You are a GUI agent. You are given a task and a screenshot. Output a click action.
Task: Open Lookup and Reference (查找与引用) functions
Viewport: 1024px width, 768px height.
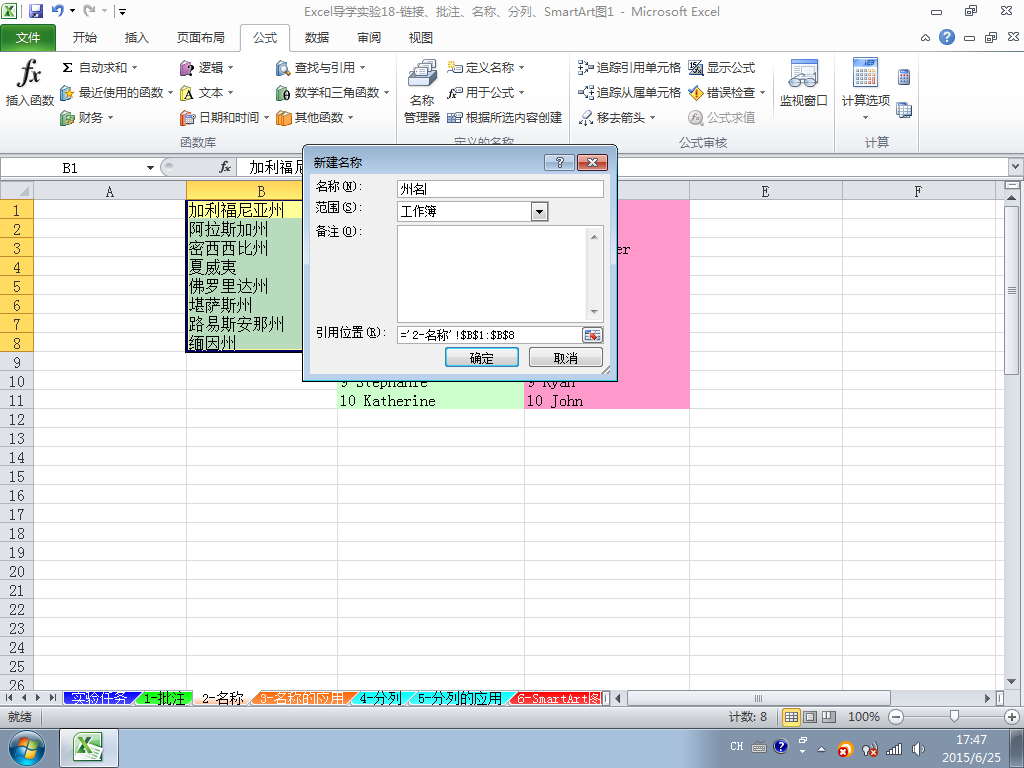tap(320, 68)
